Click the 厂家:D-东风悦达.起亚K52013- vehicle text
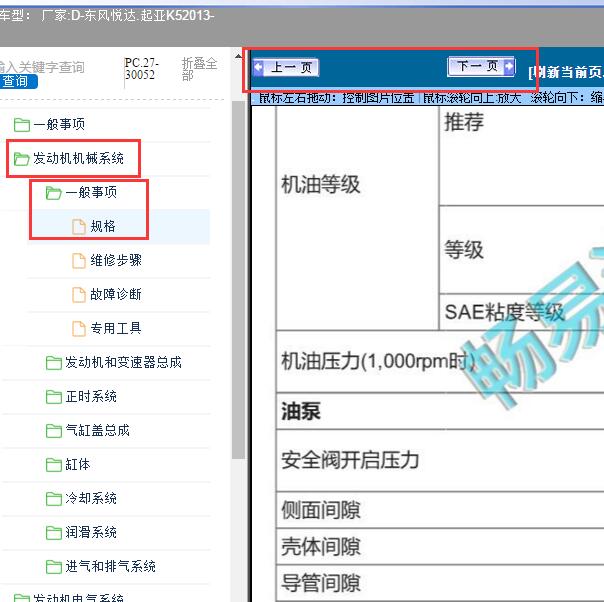 (x=127, y=15)
